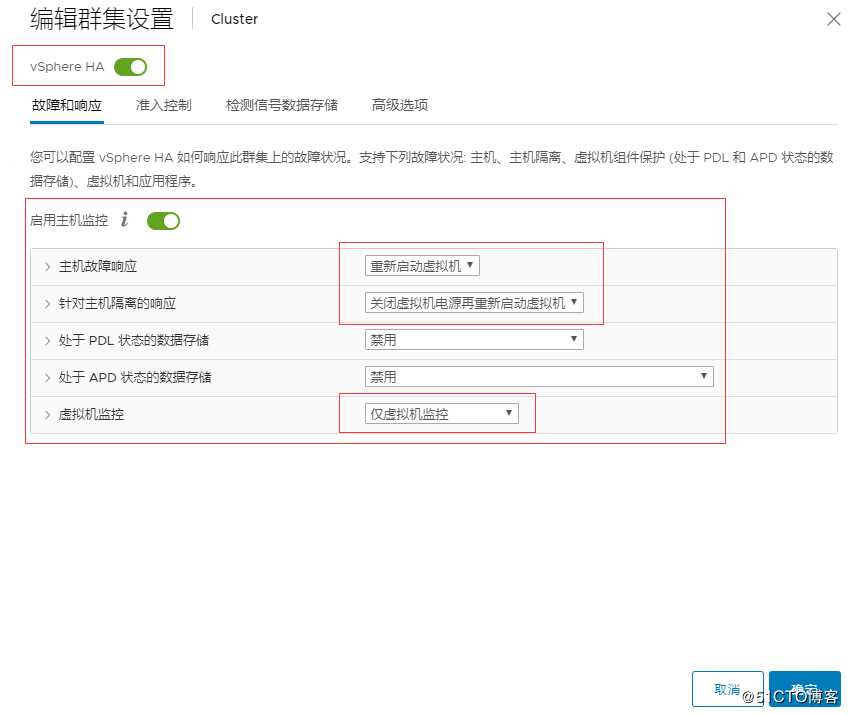Expand the 处于 PDL 状态的数据存储 row
This screenshot has height=714, width=849.
48,340
